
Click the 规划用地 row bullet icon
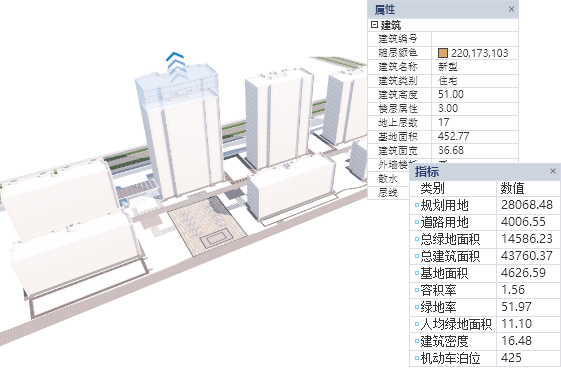tap(417, 205)
